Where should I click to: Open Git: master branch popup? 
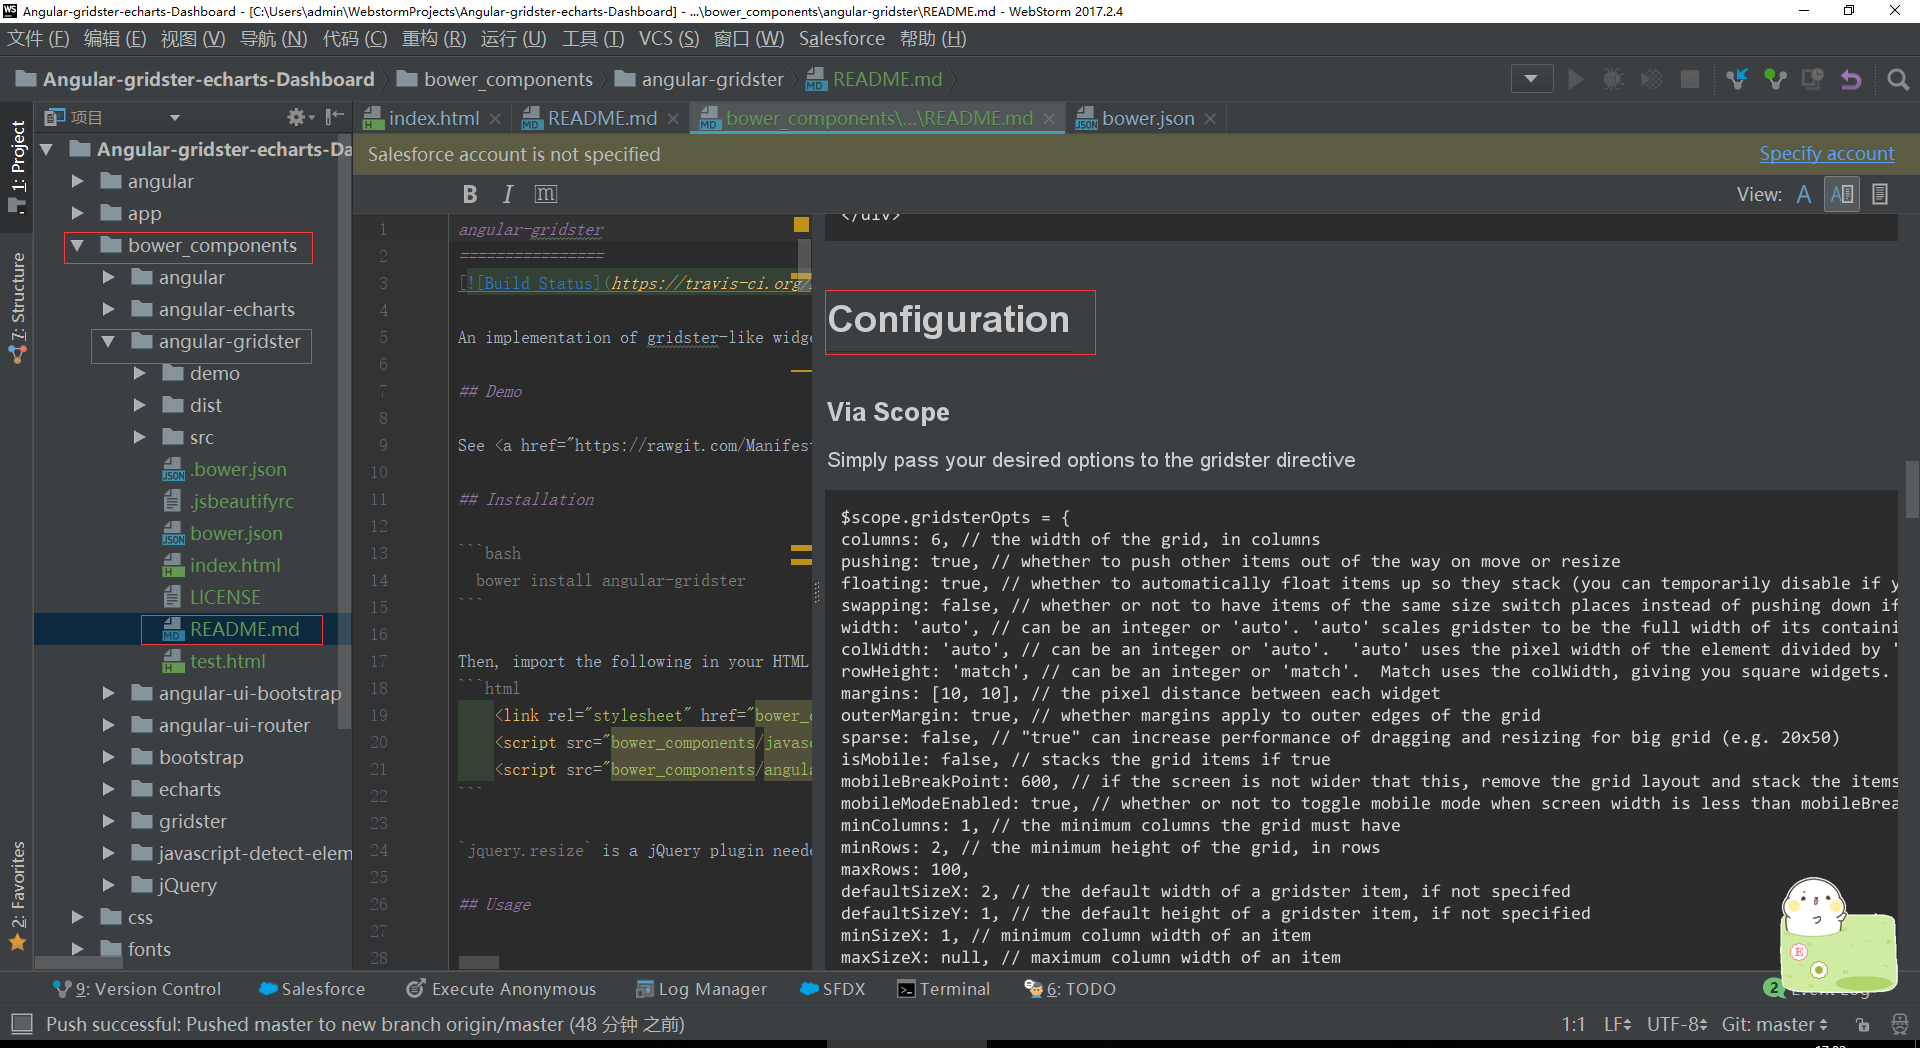pyautogui.click(x=1775, y=1024)
